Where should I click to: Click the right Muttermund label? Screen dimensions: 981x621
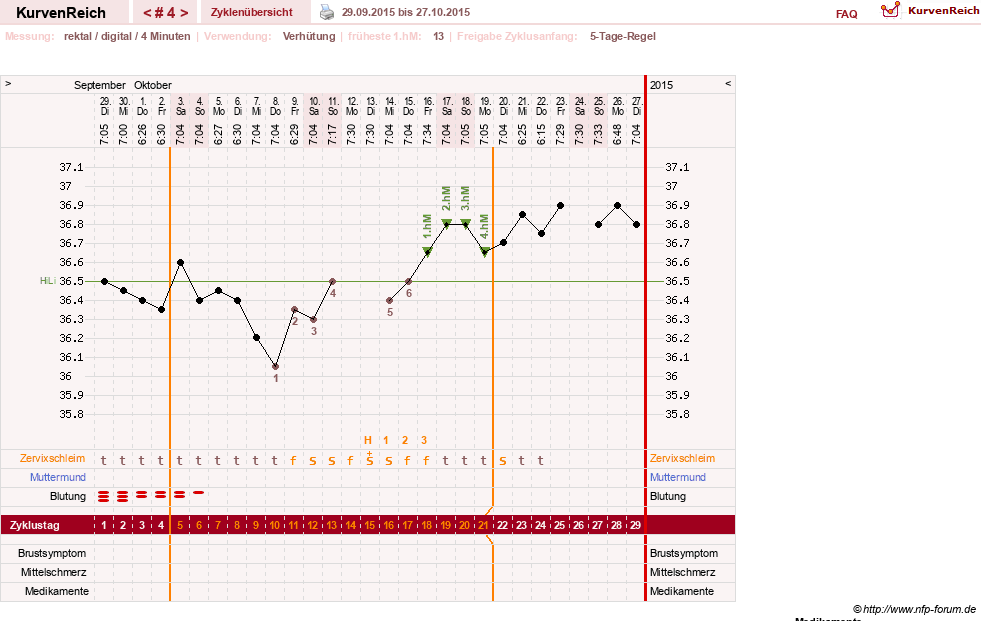678,477
